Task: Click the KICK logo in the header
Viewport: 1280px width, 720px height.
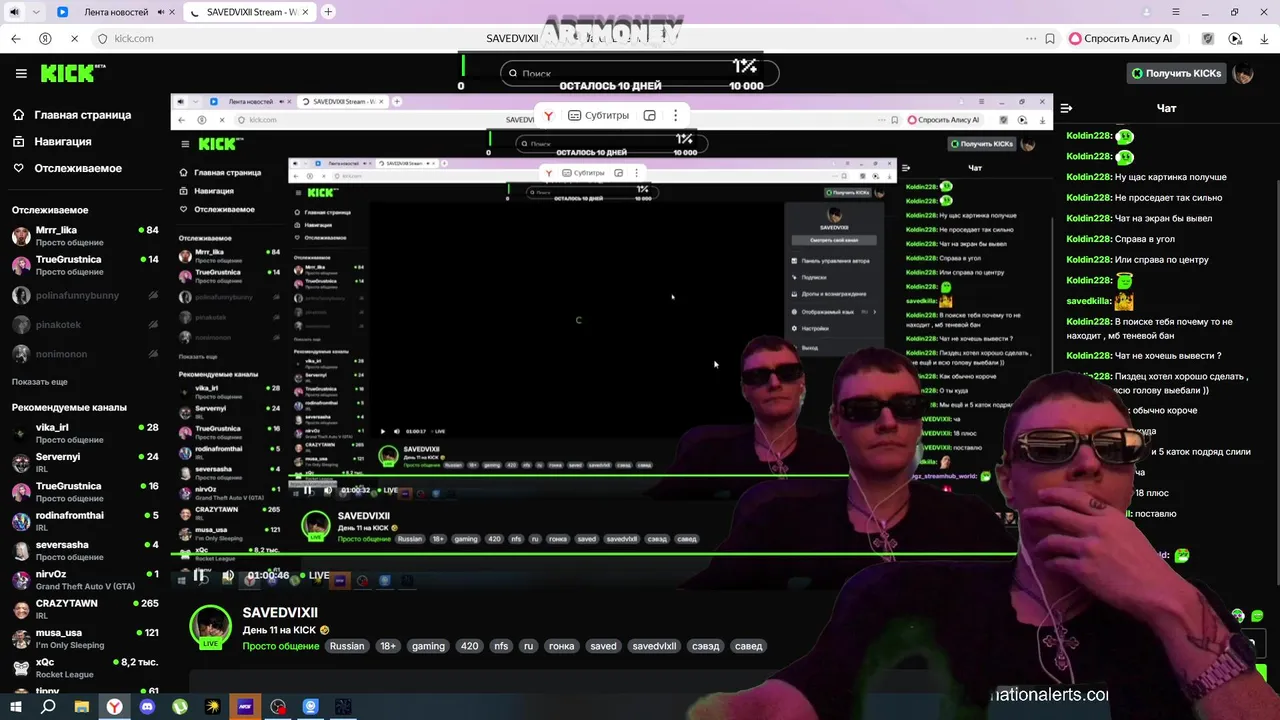Action: [72, 73]
